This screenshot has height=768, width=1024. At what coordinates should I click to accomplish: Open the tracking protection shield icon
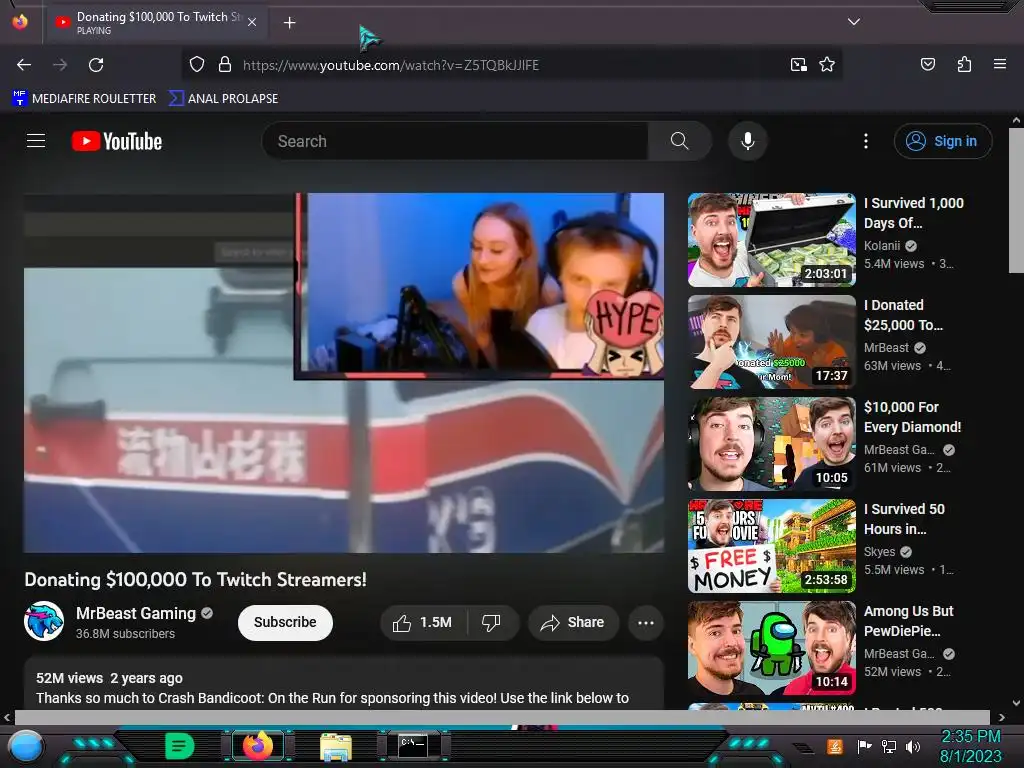pos(197,65)
